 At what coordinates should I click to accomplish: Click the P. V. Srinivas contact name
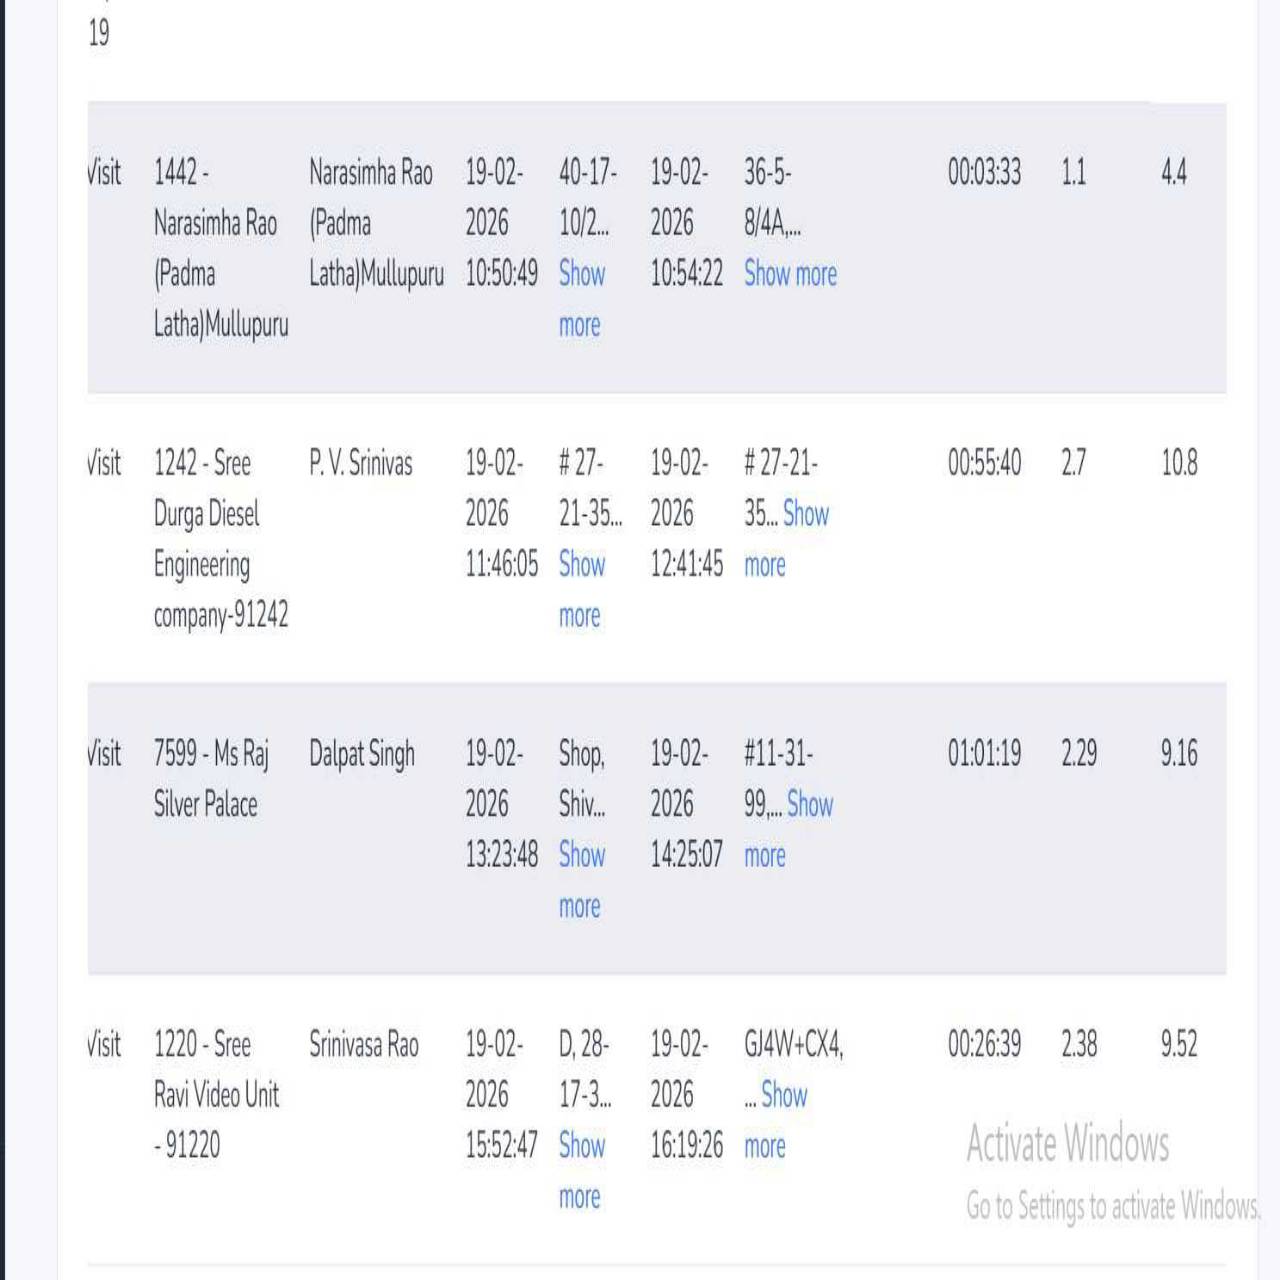(x=360, y=463)
